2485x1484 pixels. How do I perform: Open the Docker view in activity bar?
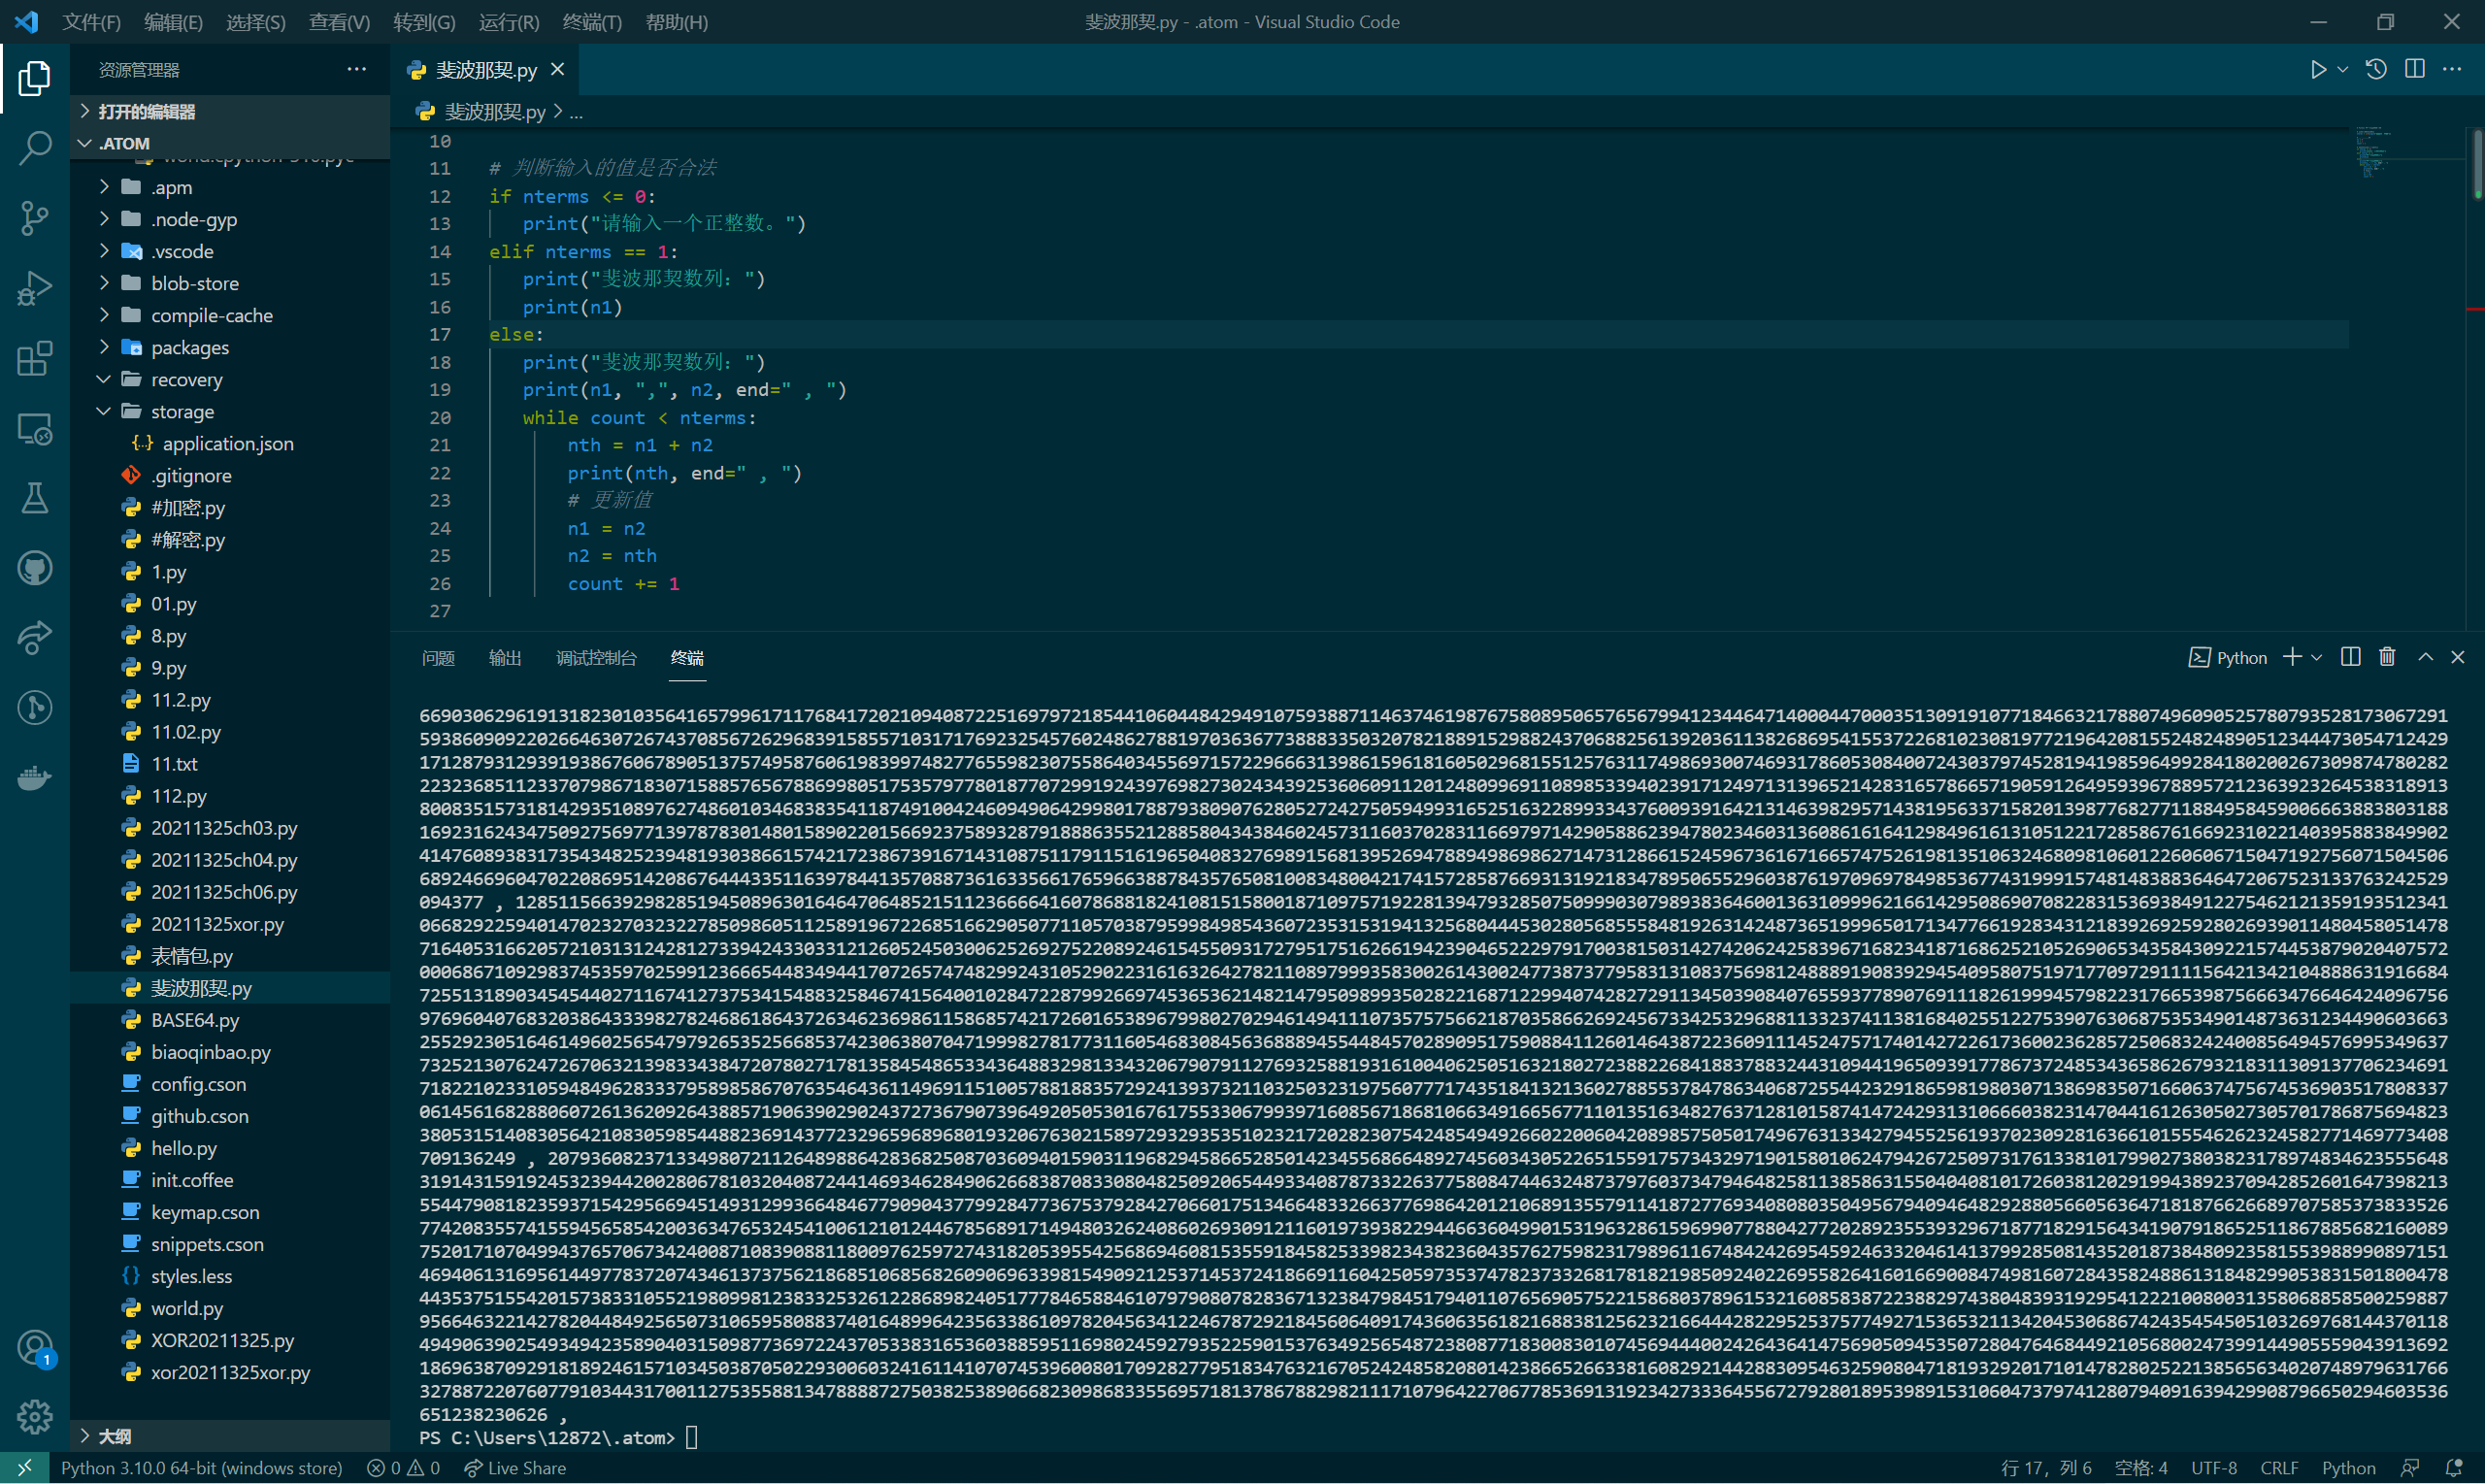click(34, 777)
